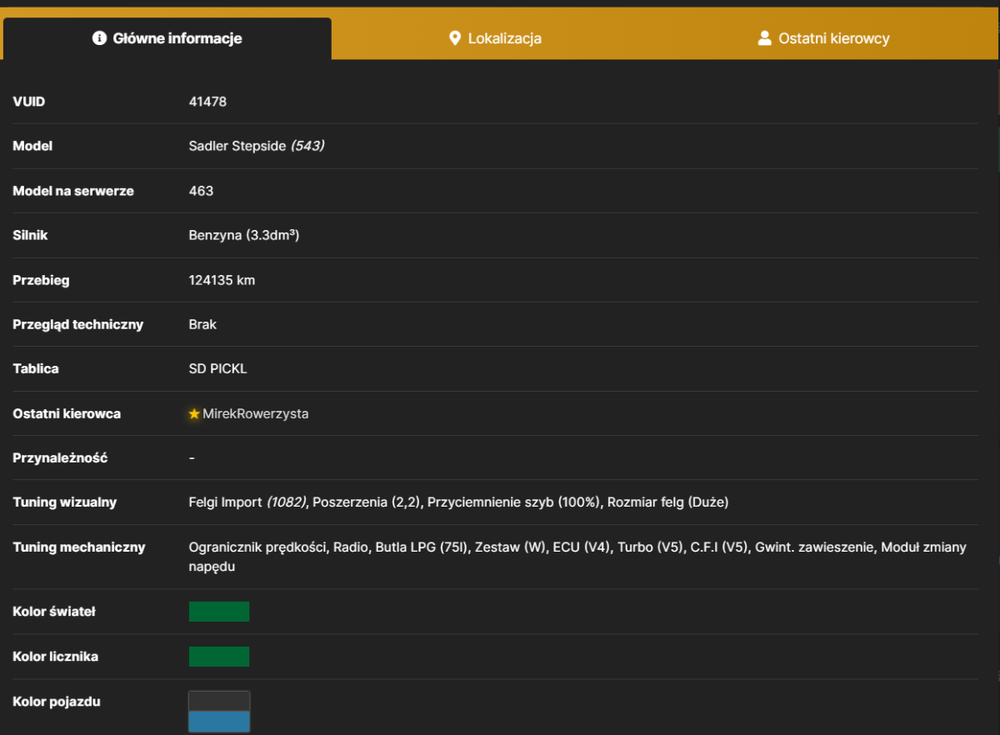Click the blue Kolor pojazdu swatch
This screenshot has width=1000, height=735.
(219, 722)
